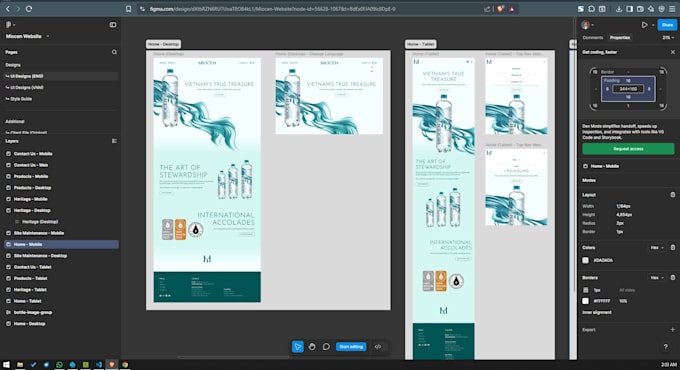Close the 'Get coding, faster' banner

tap(673, 52)
